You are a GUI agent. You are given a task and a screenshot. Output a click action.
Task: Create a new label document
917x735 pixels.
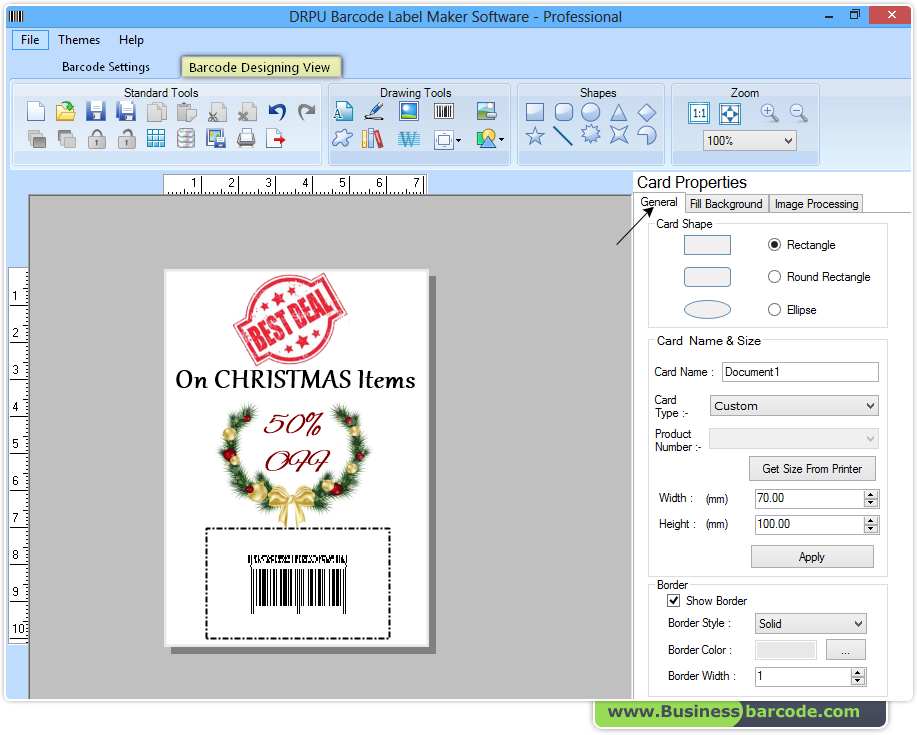[36, 111]
